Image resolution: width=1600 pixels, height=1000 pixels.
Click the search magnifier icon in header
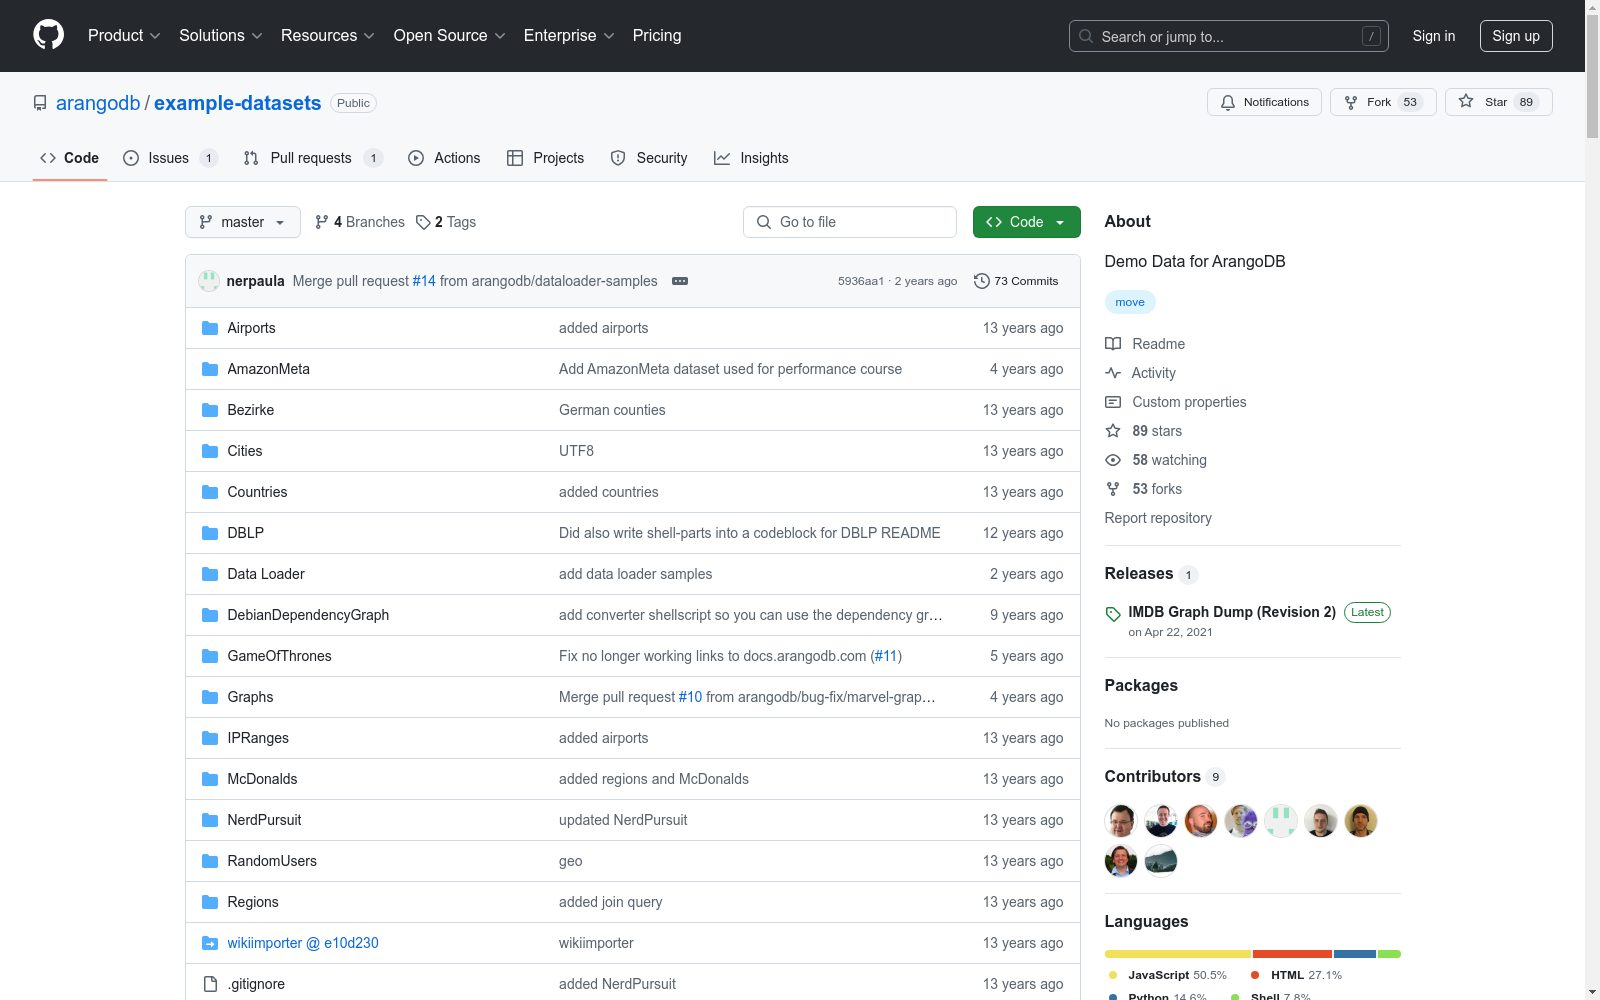1086,36
